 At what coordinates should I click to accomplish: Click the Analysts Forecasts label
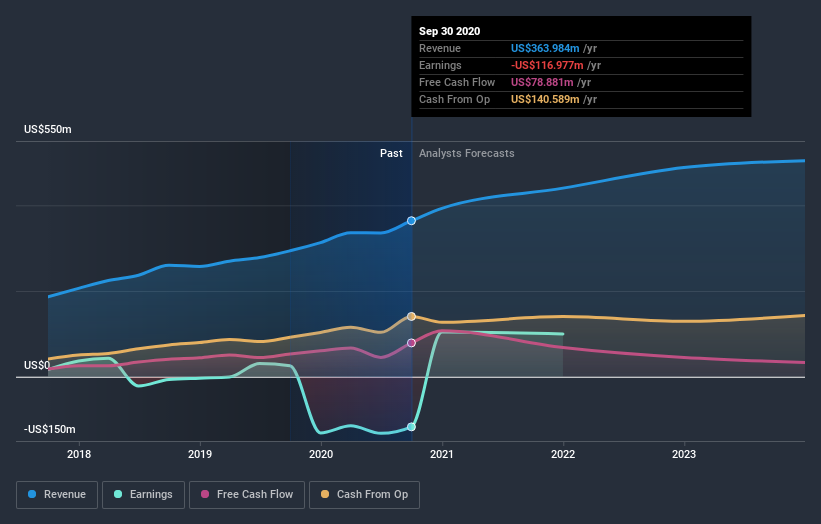pos(467,153)
